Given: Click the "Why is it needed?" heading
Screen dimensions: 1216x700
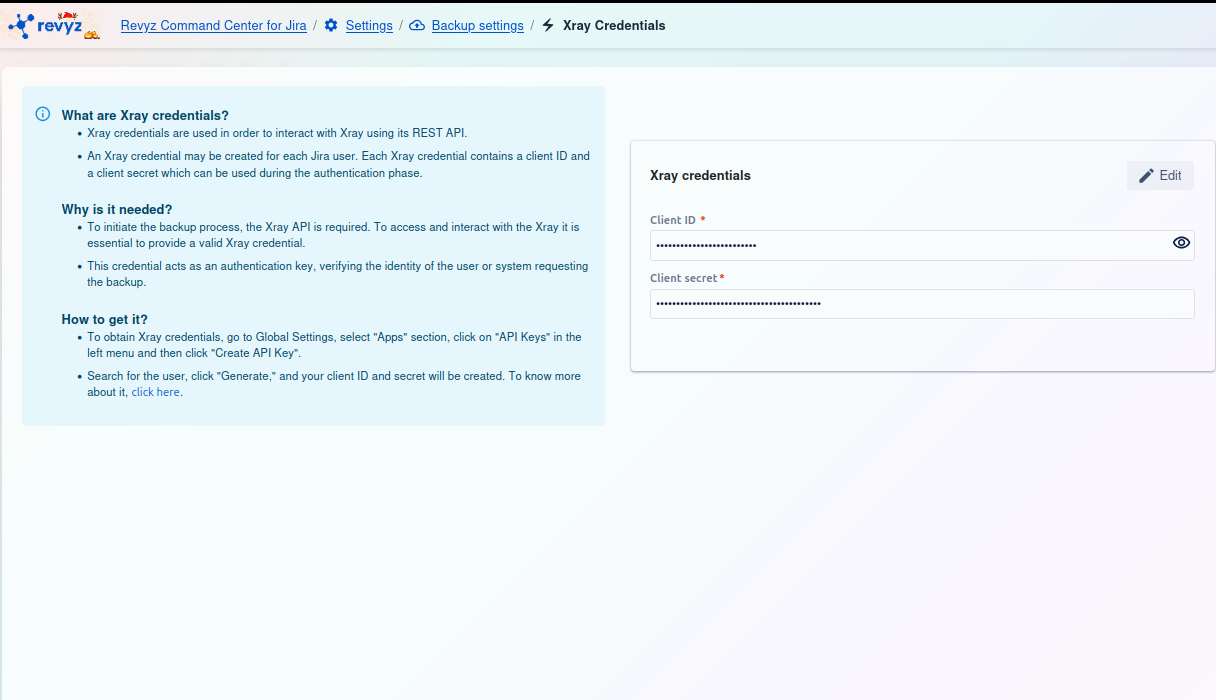Looking at the screenshot, I should (116, 209).
